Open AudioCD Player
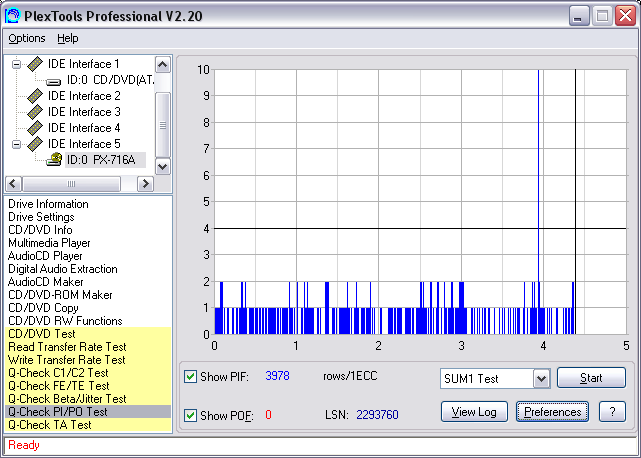 point(45,256)
